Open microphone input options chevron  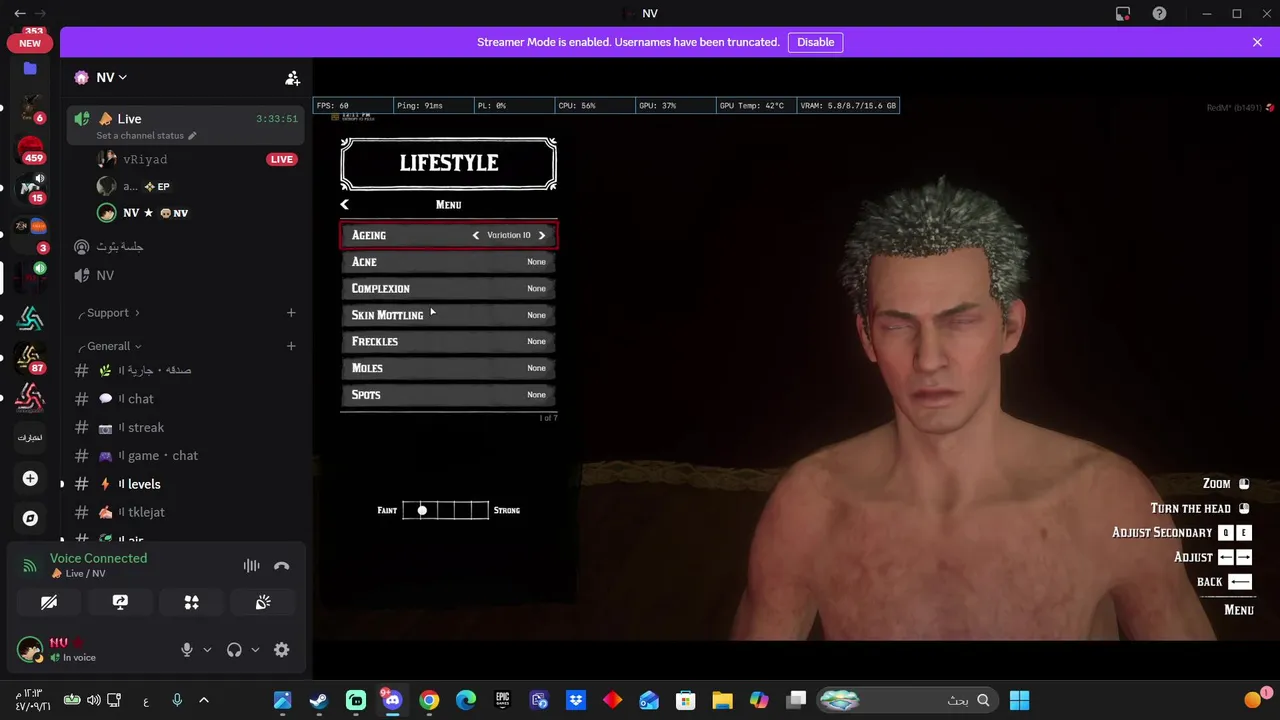[x=207, y=650]
